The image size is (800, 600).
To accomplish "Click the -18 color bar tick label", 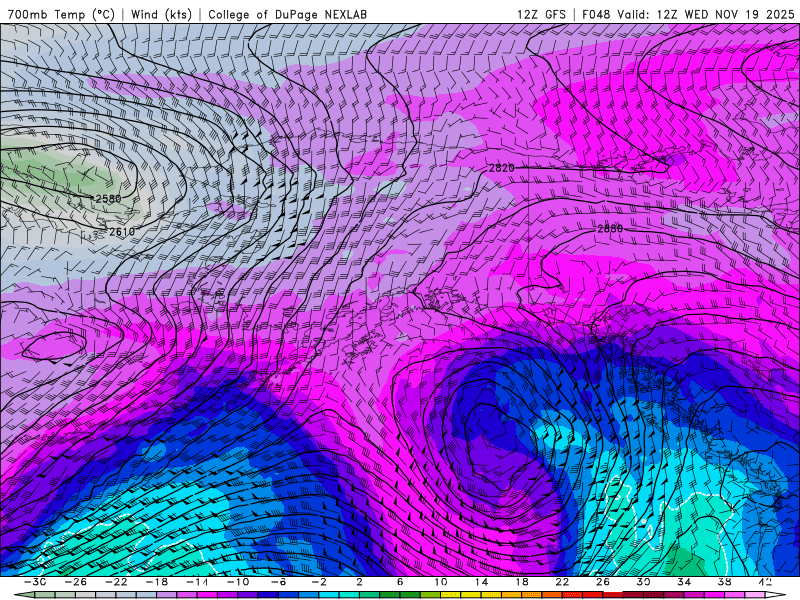I will 157,582.
